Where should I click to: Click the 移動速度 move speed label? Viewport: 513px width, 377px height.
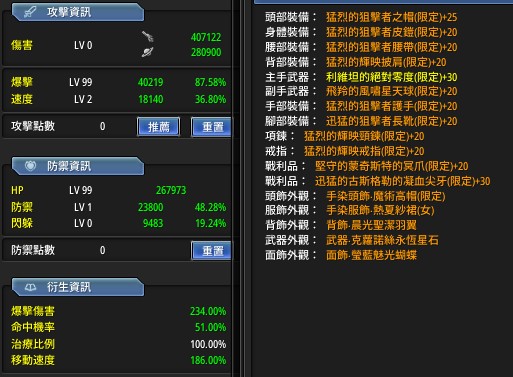point(33,360)
